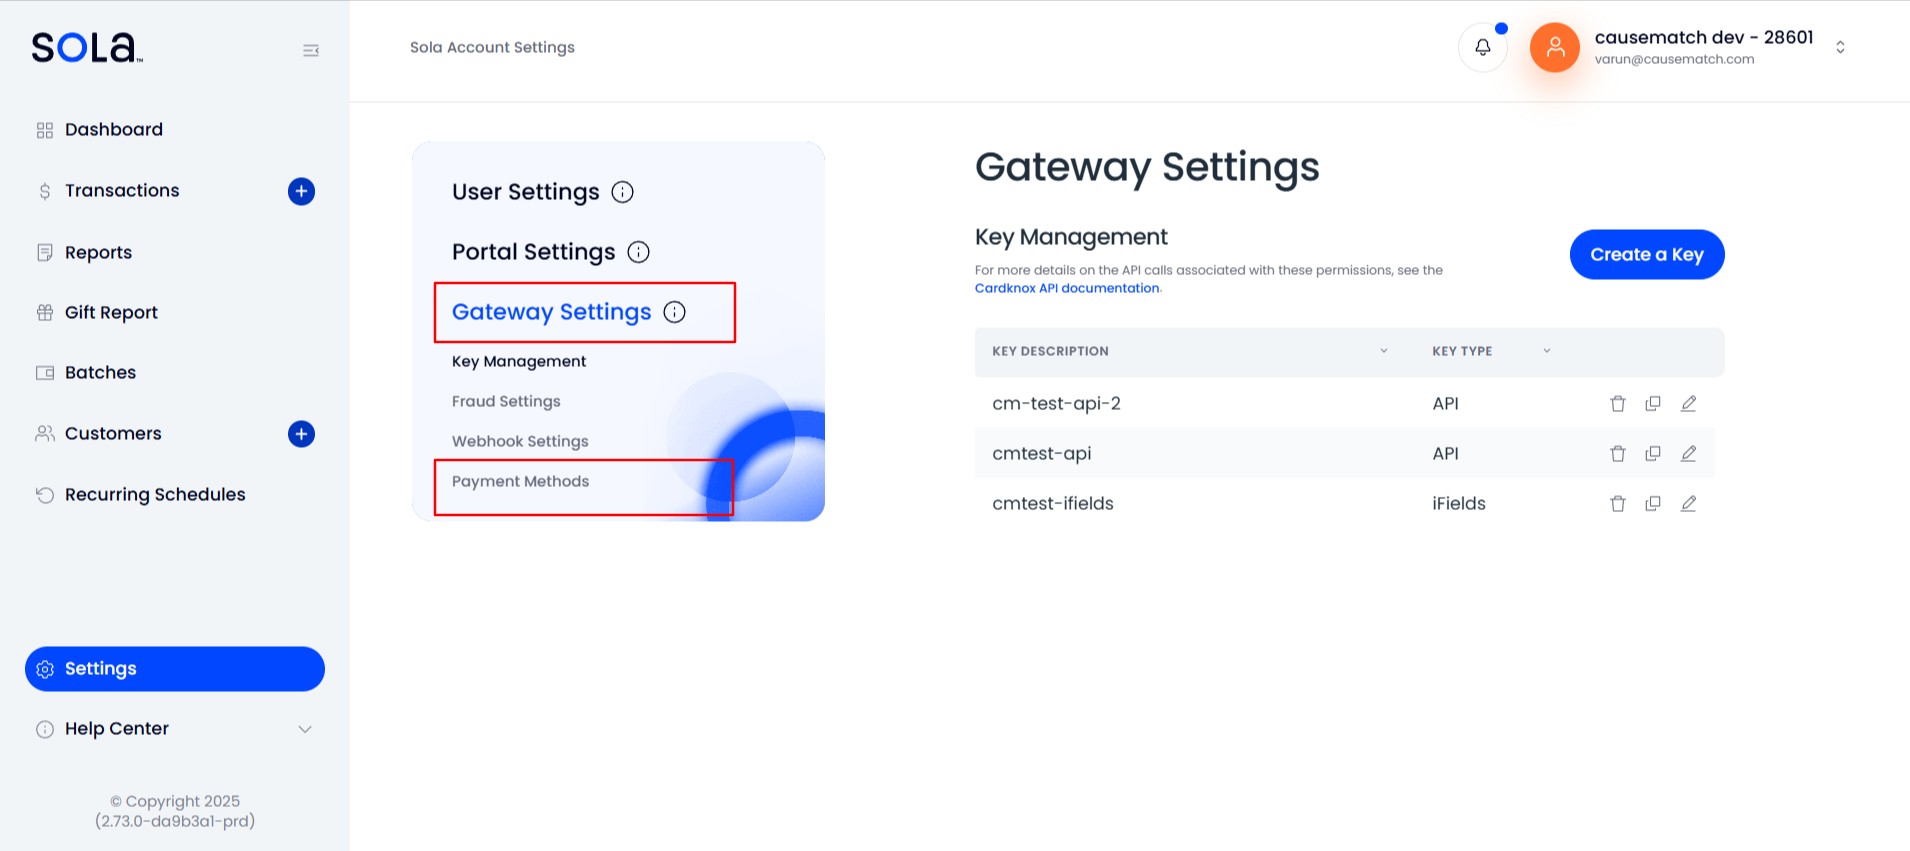
Task: Open the Cardknox API documentation link
Action: point(1067,288)
